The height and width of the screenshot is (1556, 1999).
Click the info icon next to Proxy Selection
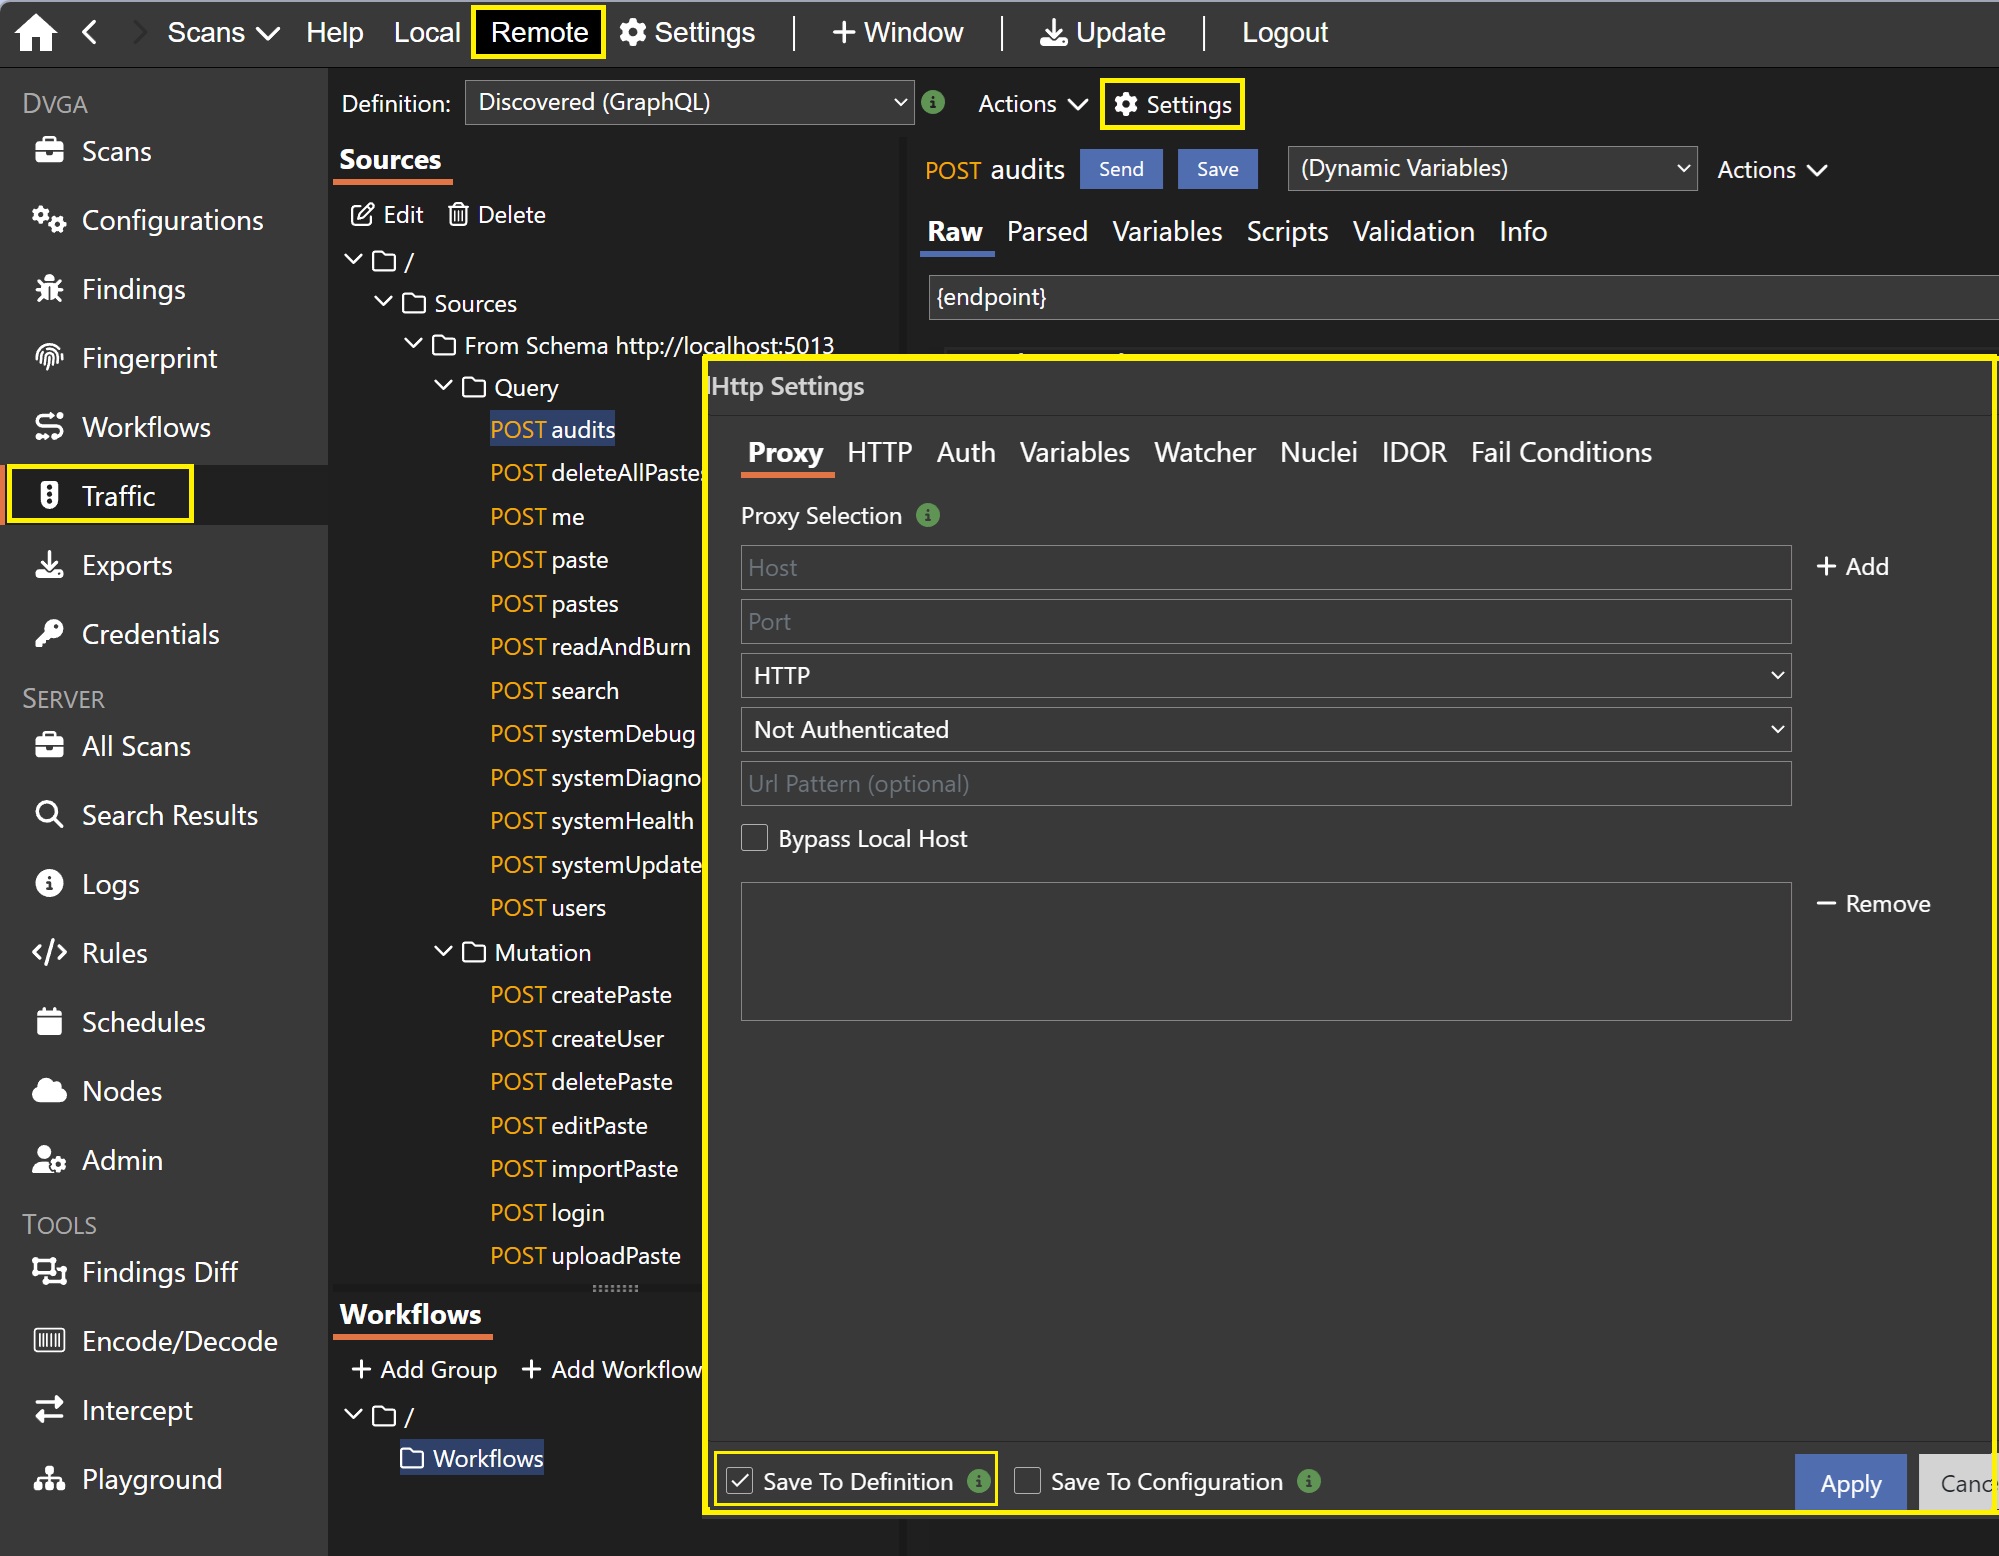928,515
